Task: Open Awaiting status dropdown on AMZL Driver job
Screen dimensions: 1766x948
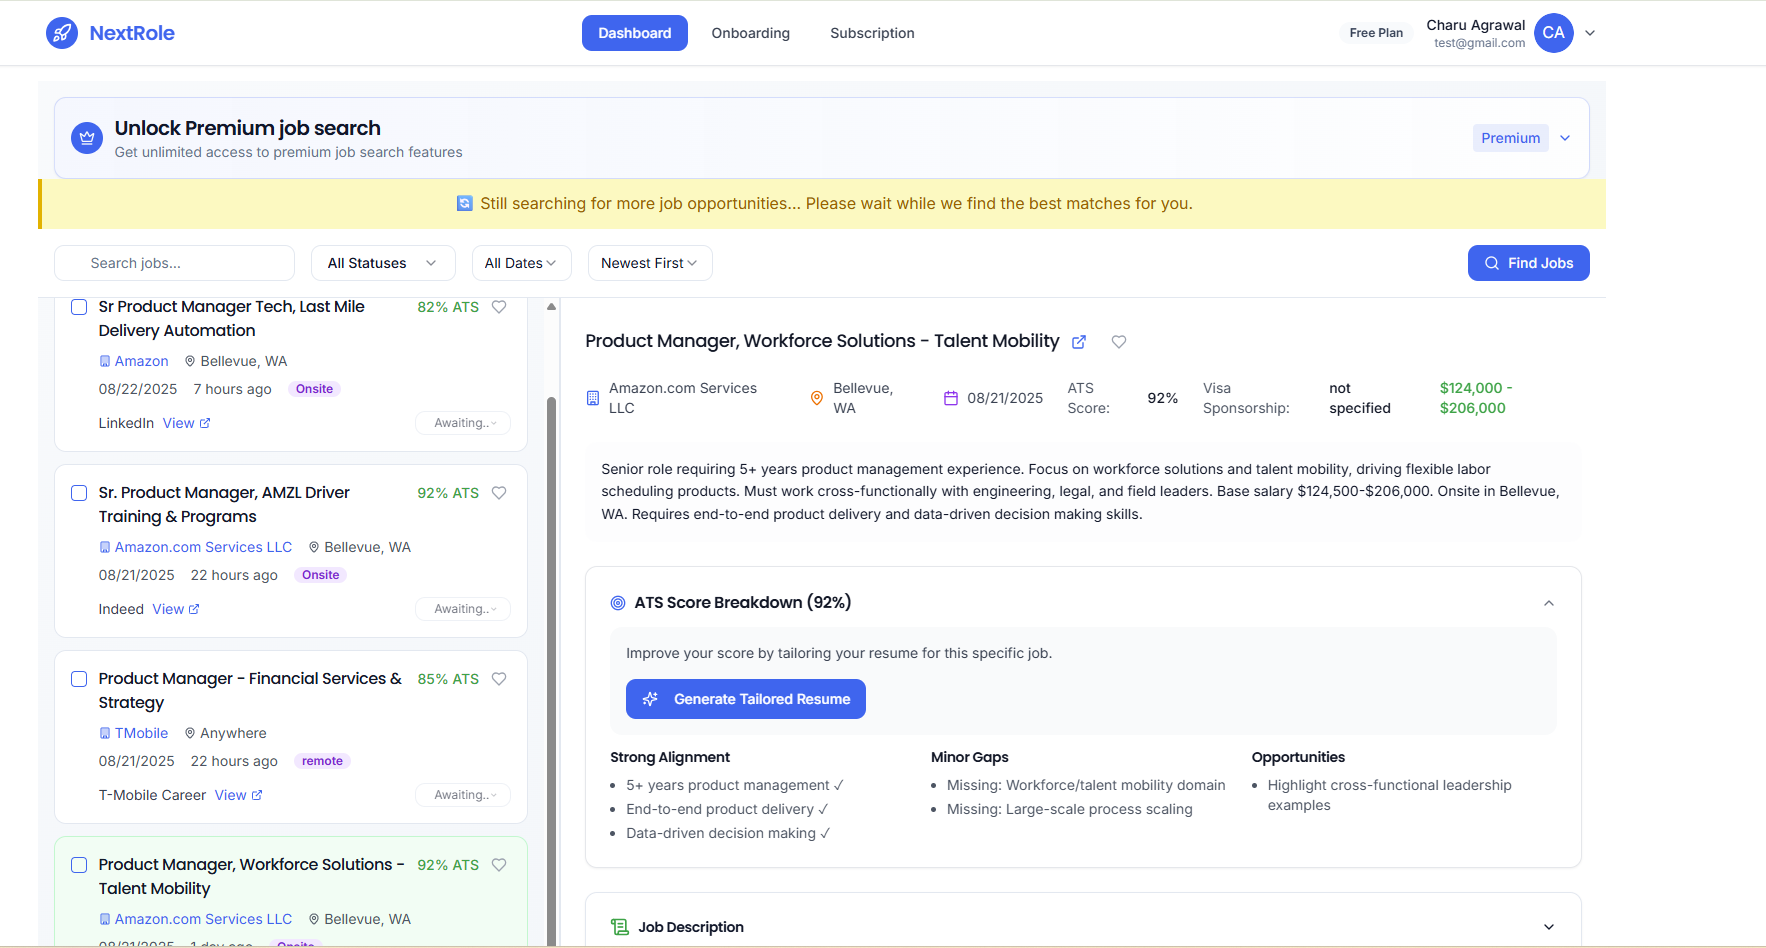Action: (463, 609)
